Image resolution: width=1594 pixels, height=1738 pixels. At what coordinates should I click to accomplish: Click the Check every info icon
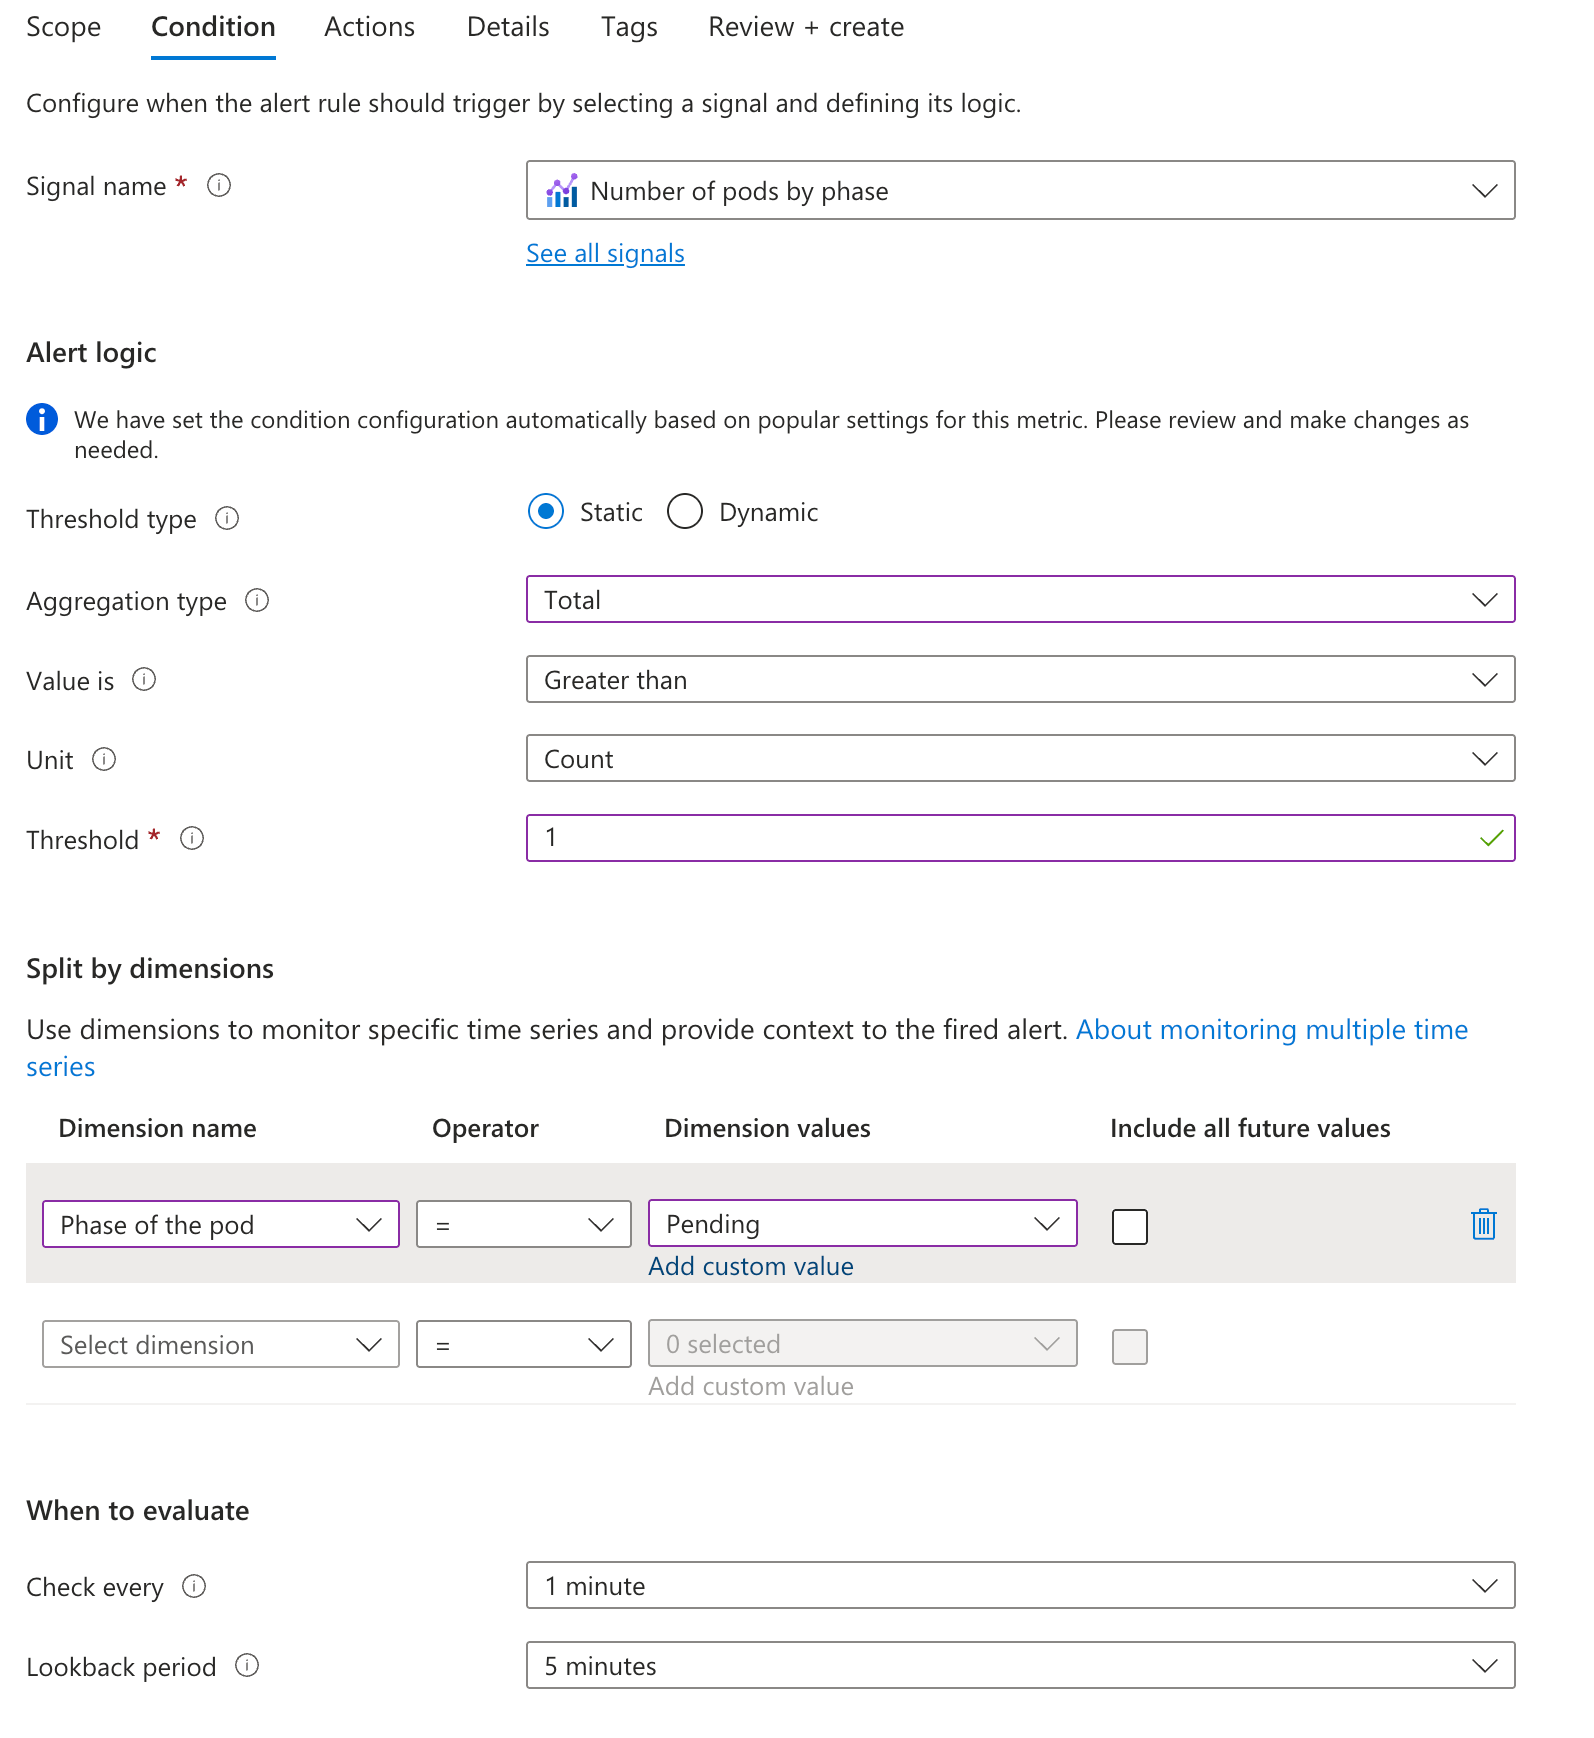194,1586
